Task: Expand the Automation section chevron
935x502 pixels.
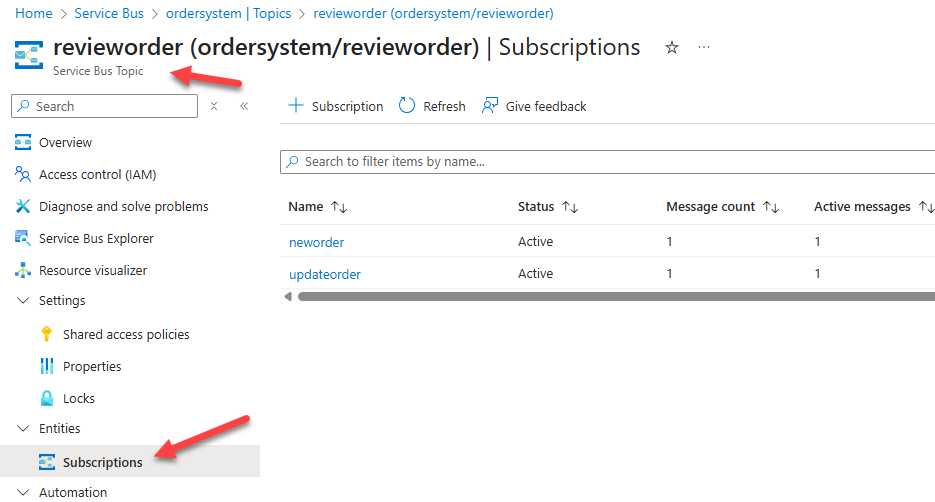Action: [x=23, y=492]
